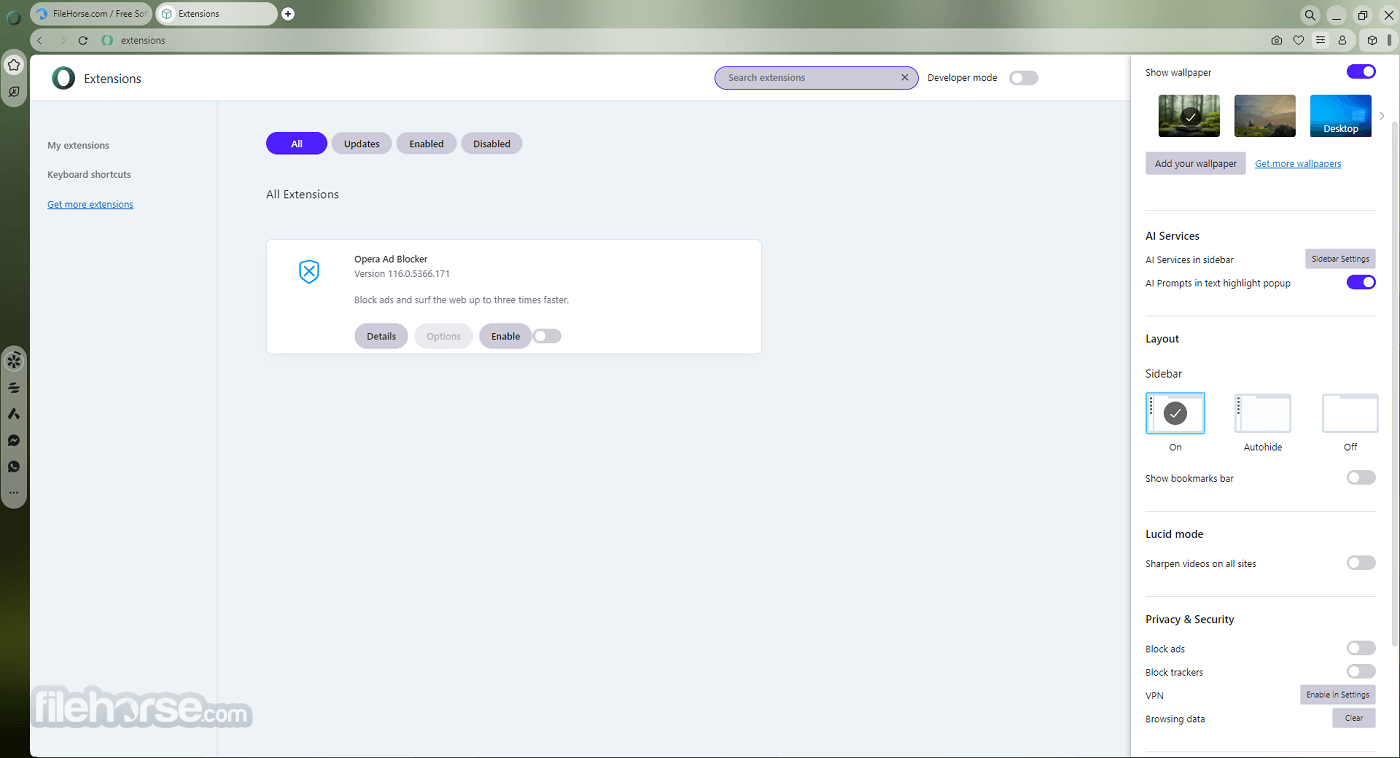1400x758 pixels.
Task: Clear browsing data with Clear button
Action: [1354, 718]
